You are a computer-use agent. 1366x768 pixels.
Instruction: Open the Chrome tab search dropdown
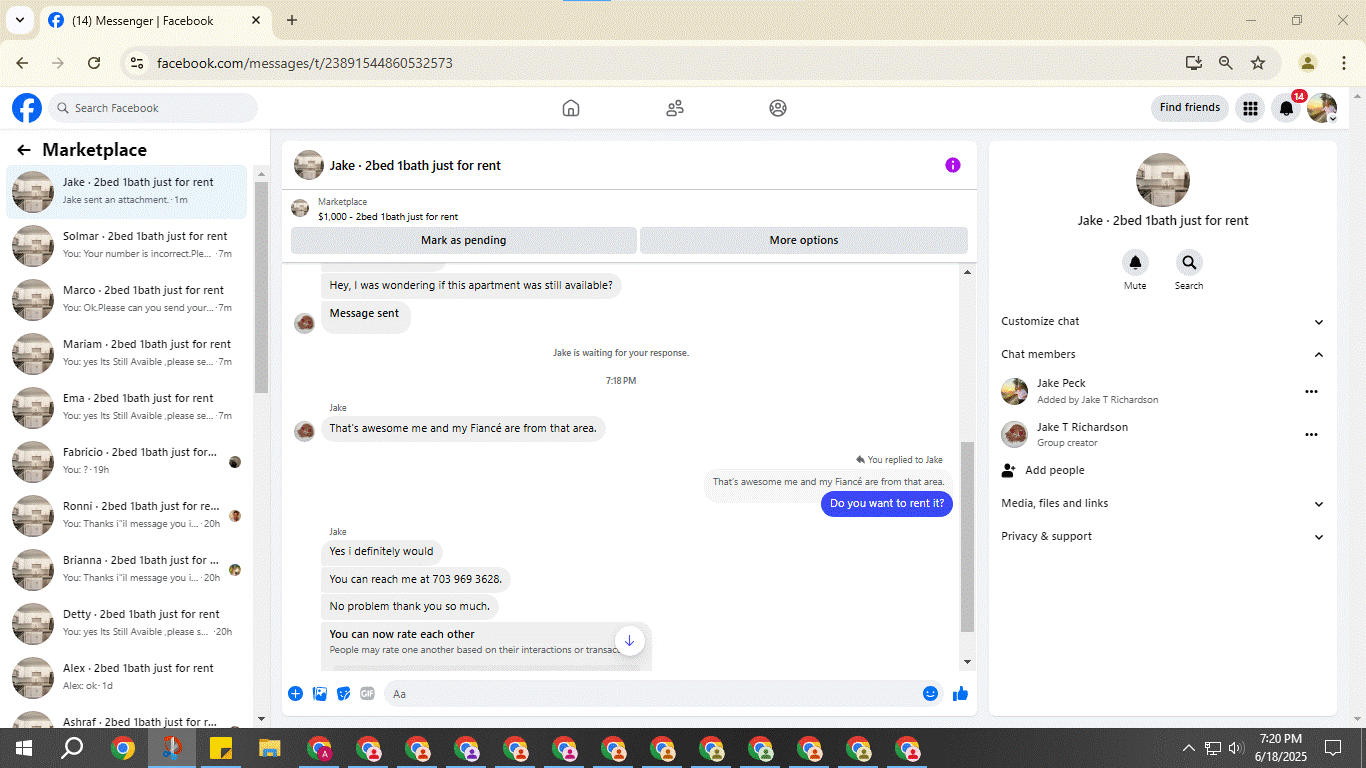(x=19, y=20)
